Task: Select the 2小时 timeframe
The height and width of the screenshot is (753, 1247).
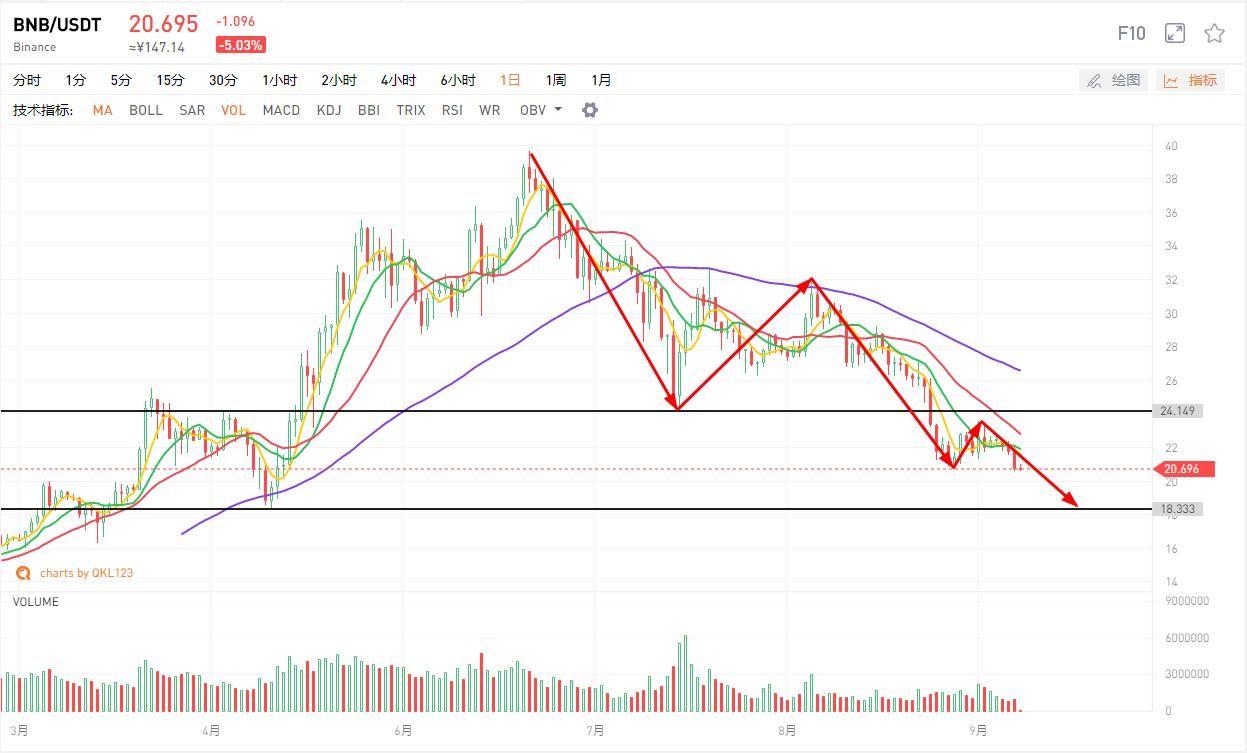Action: coord(339,80)
